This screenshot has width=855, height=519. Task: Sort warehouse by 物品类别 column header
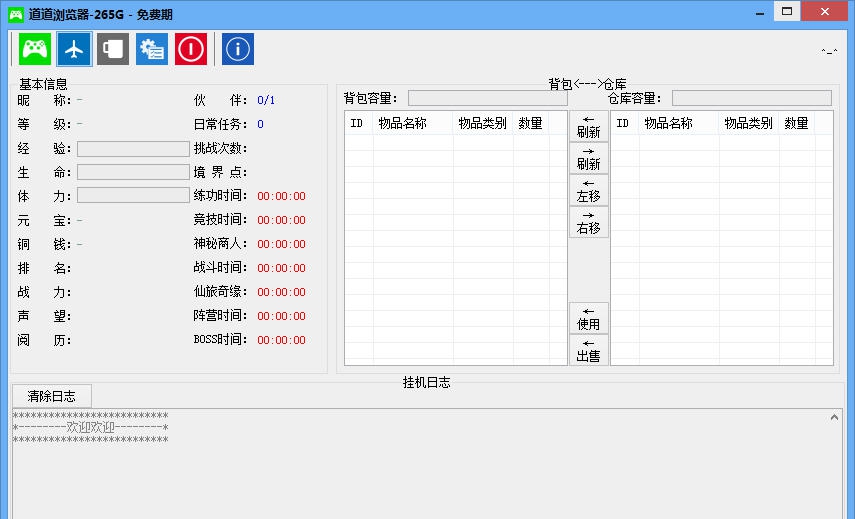tap(749, 123)
